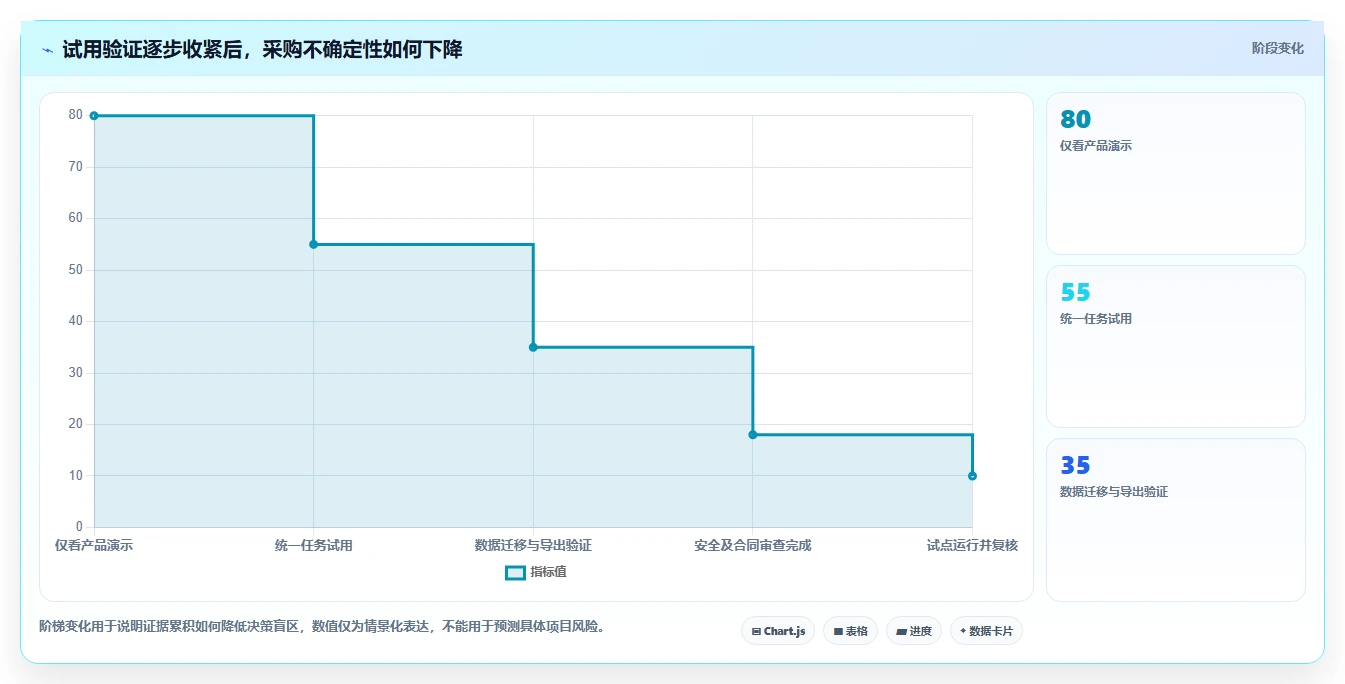Viewport: 1345px width, 684px height.
Task: Click the y-axis label 0
Action: (x=79, y=527)
